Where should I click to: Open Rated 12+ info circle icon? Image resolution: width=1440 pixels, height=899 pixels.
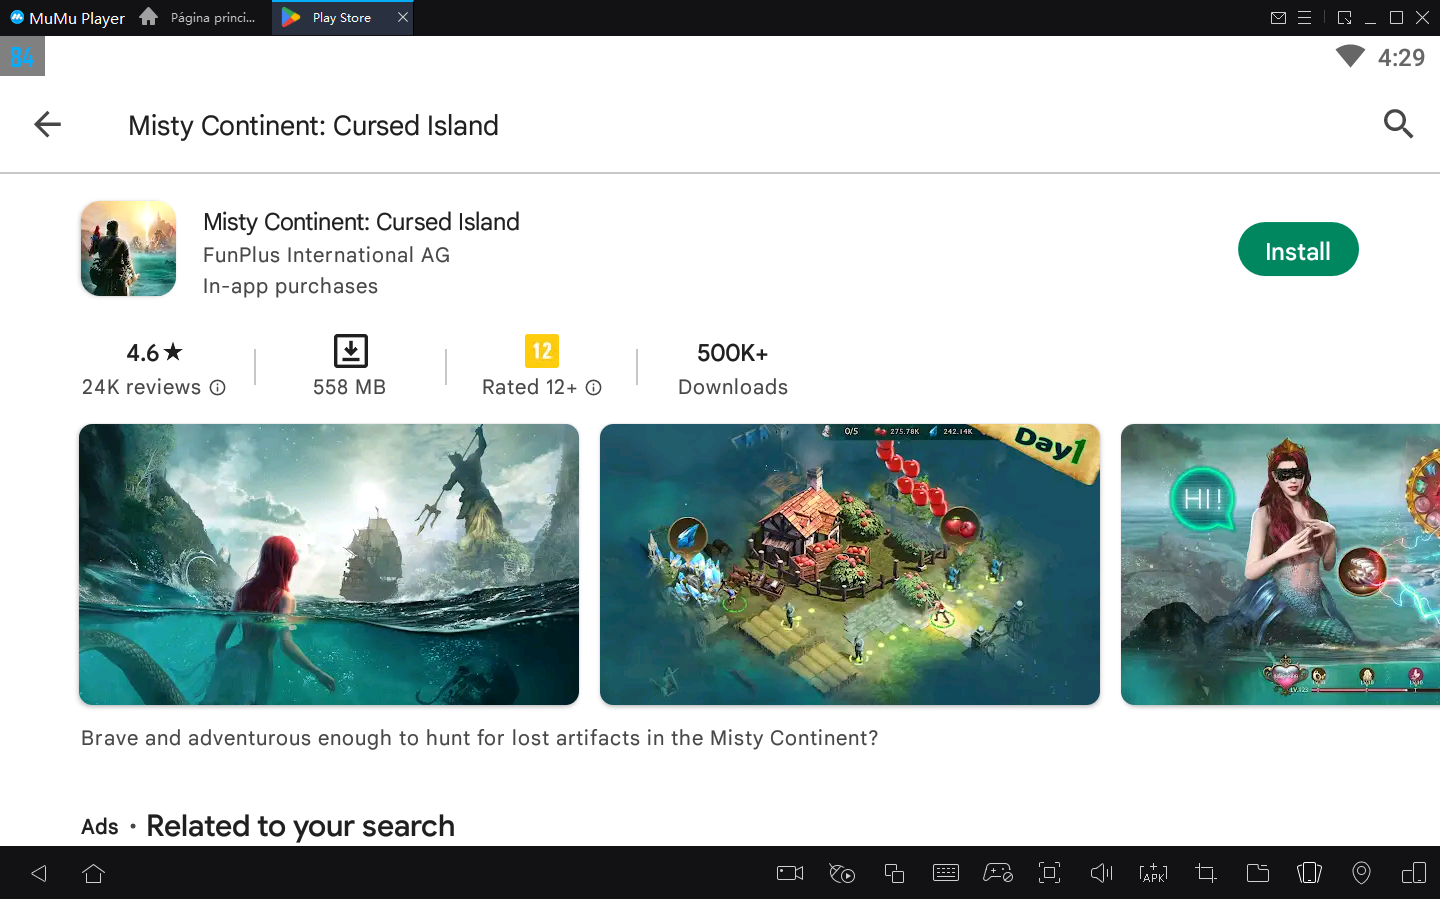click(x=593, y=387)
